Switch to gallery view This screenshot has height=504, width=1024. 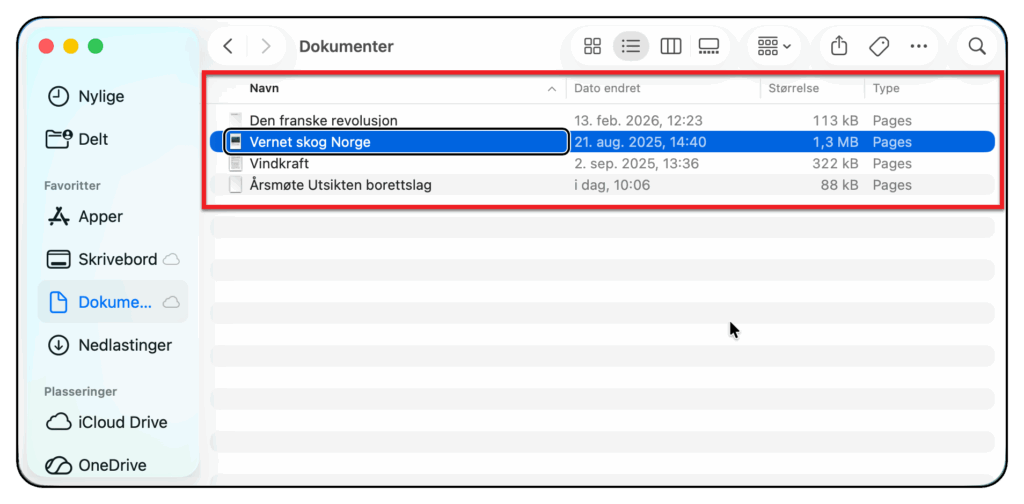[x=709, y=46]
